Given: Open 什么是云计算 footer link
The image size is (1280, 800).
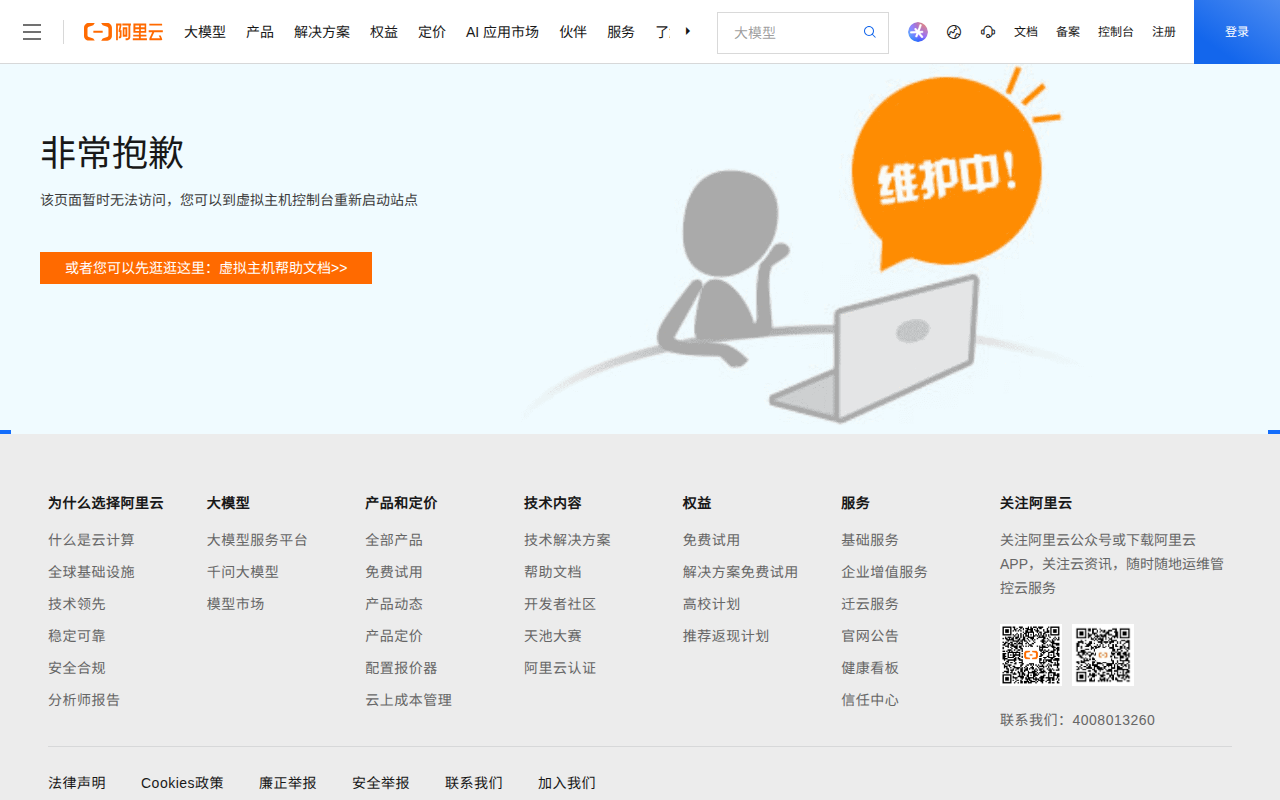Looking at the screenshot, I should click(91, 540).
